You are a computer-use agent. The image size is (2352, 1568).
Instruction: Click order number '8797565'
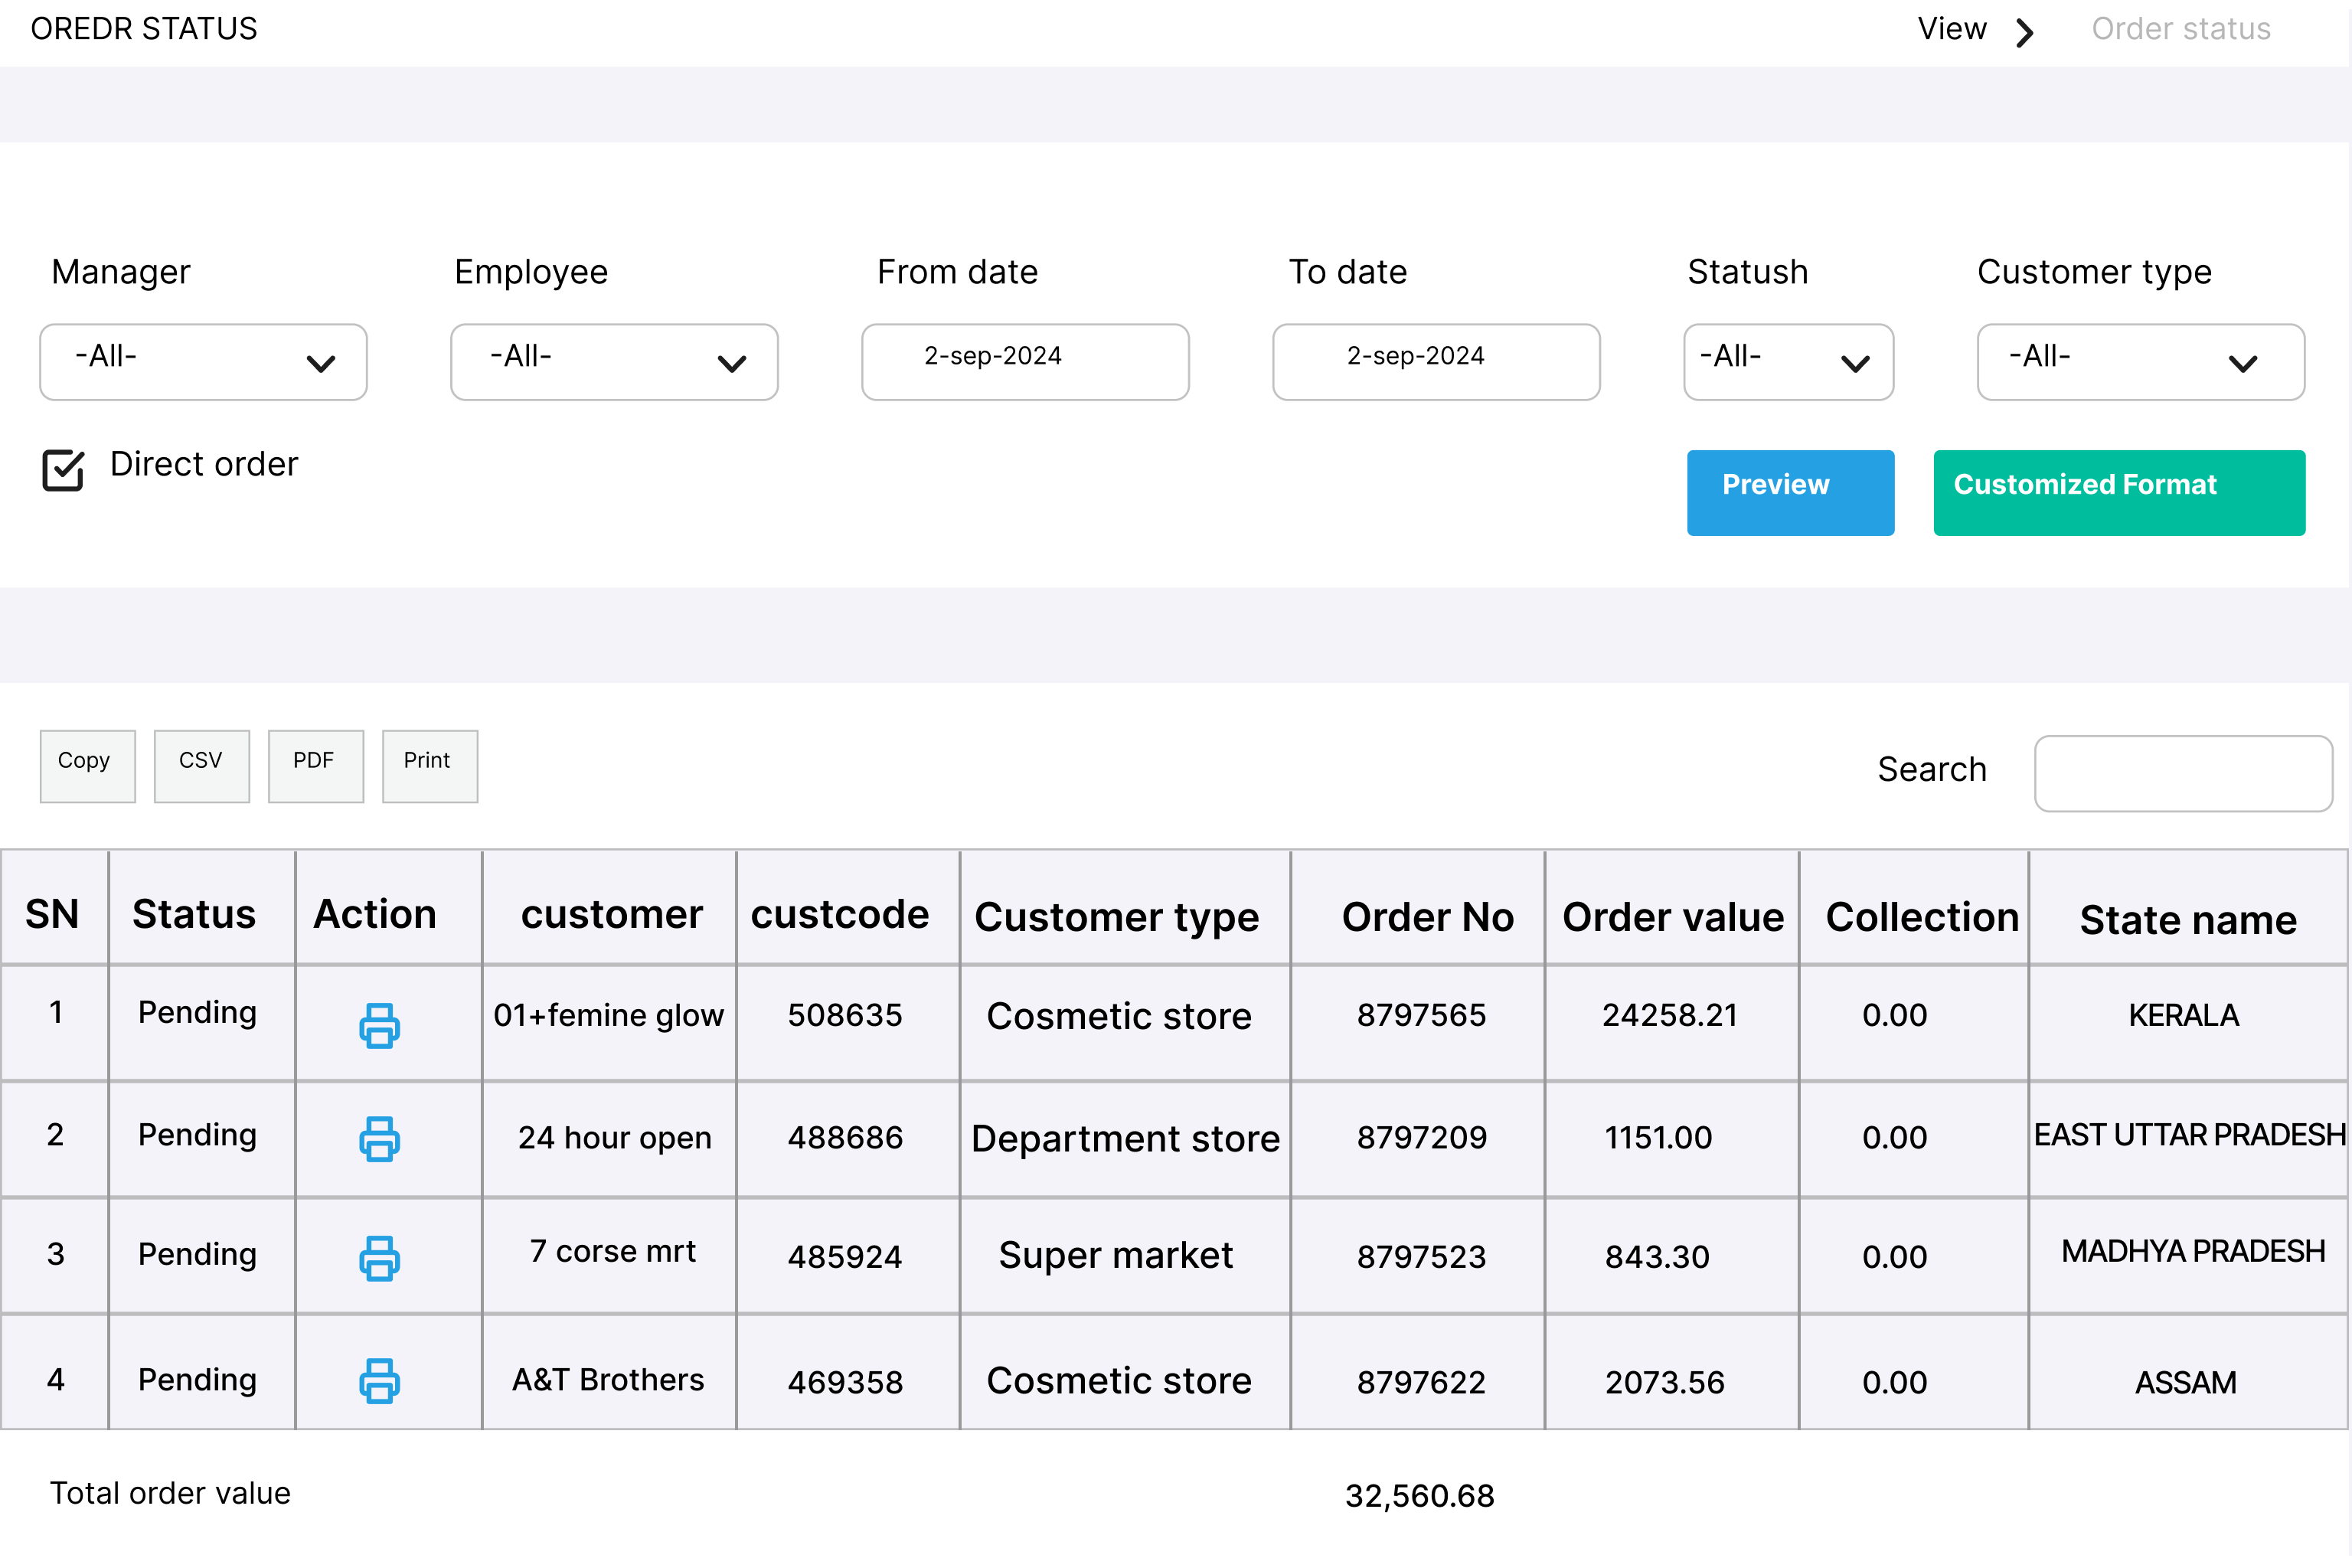1421,1015
